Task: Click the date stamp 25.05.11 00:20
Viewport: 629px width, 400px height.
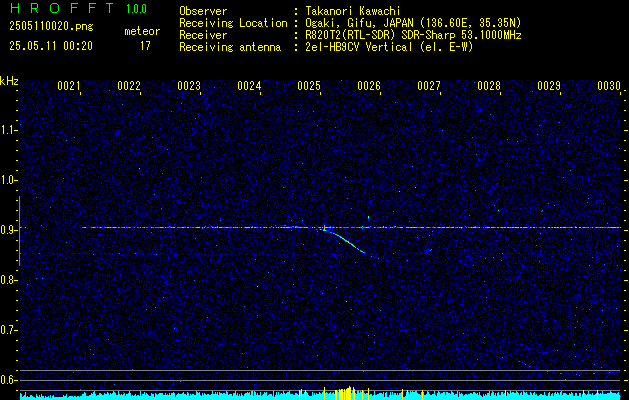Action: [51, 46]
